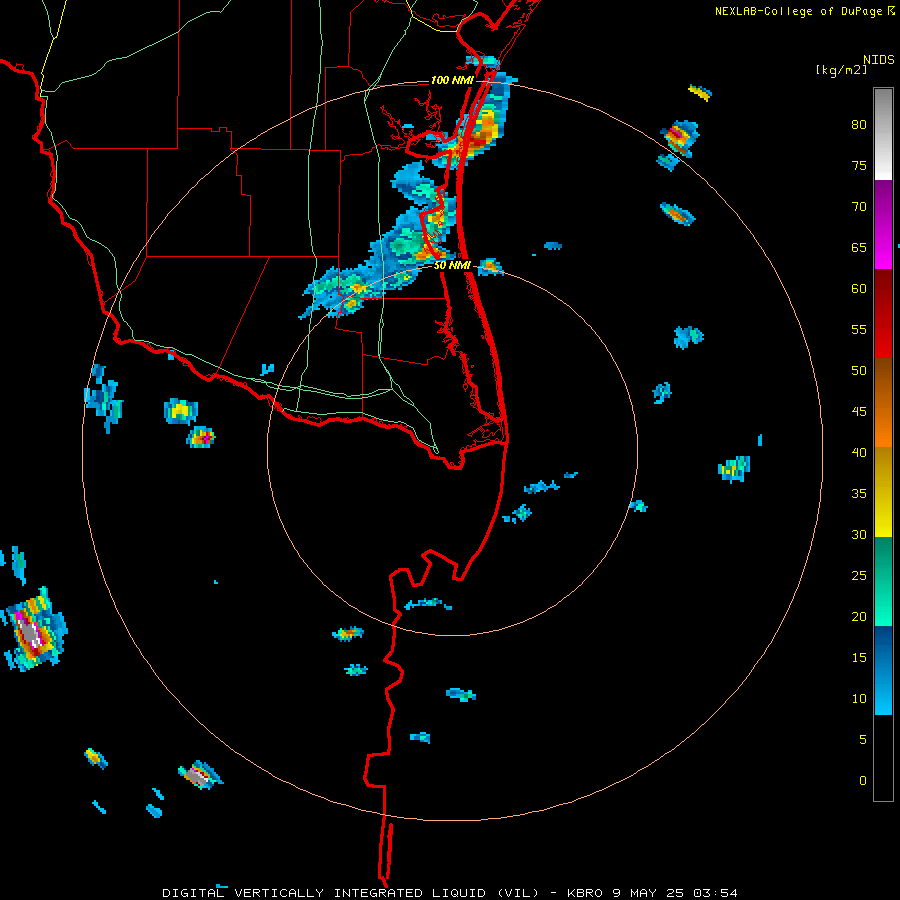Pick the magenta-purple segment of the color bar
This screenshot has height=900, width=900.
tap(883, 224)
